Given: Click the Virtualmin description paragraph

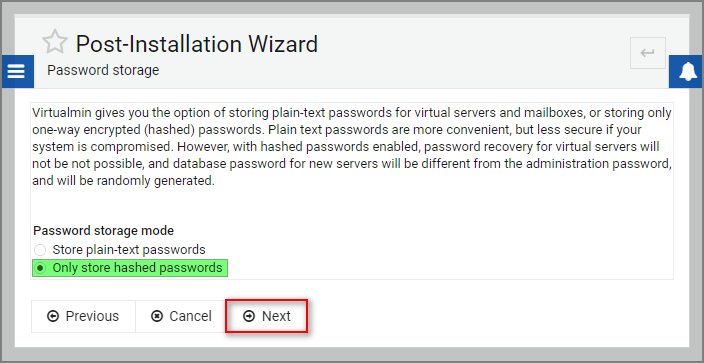Looking at the screenshot, I should (x=352, y=147).
